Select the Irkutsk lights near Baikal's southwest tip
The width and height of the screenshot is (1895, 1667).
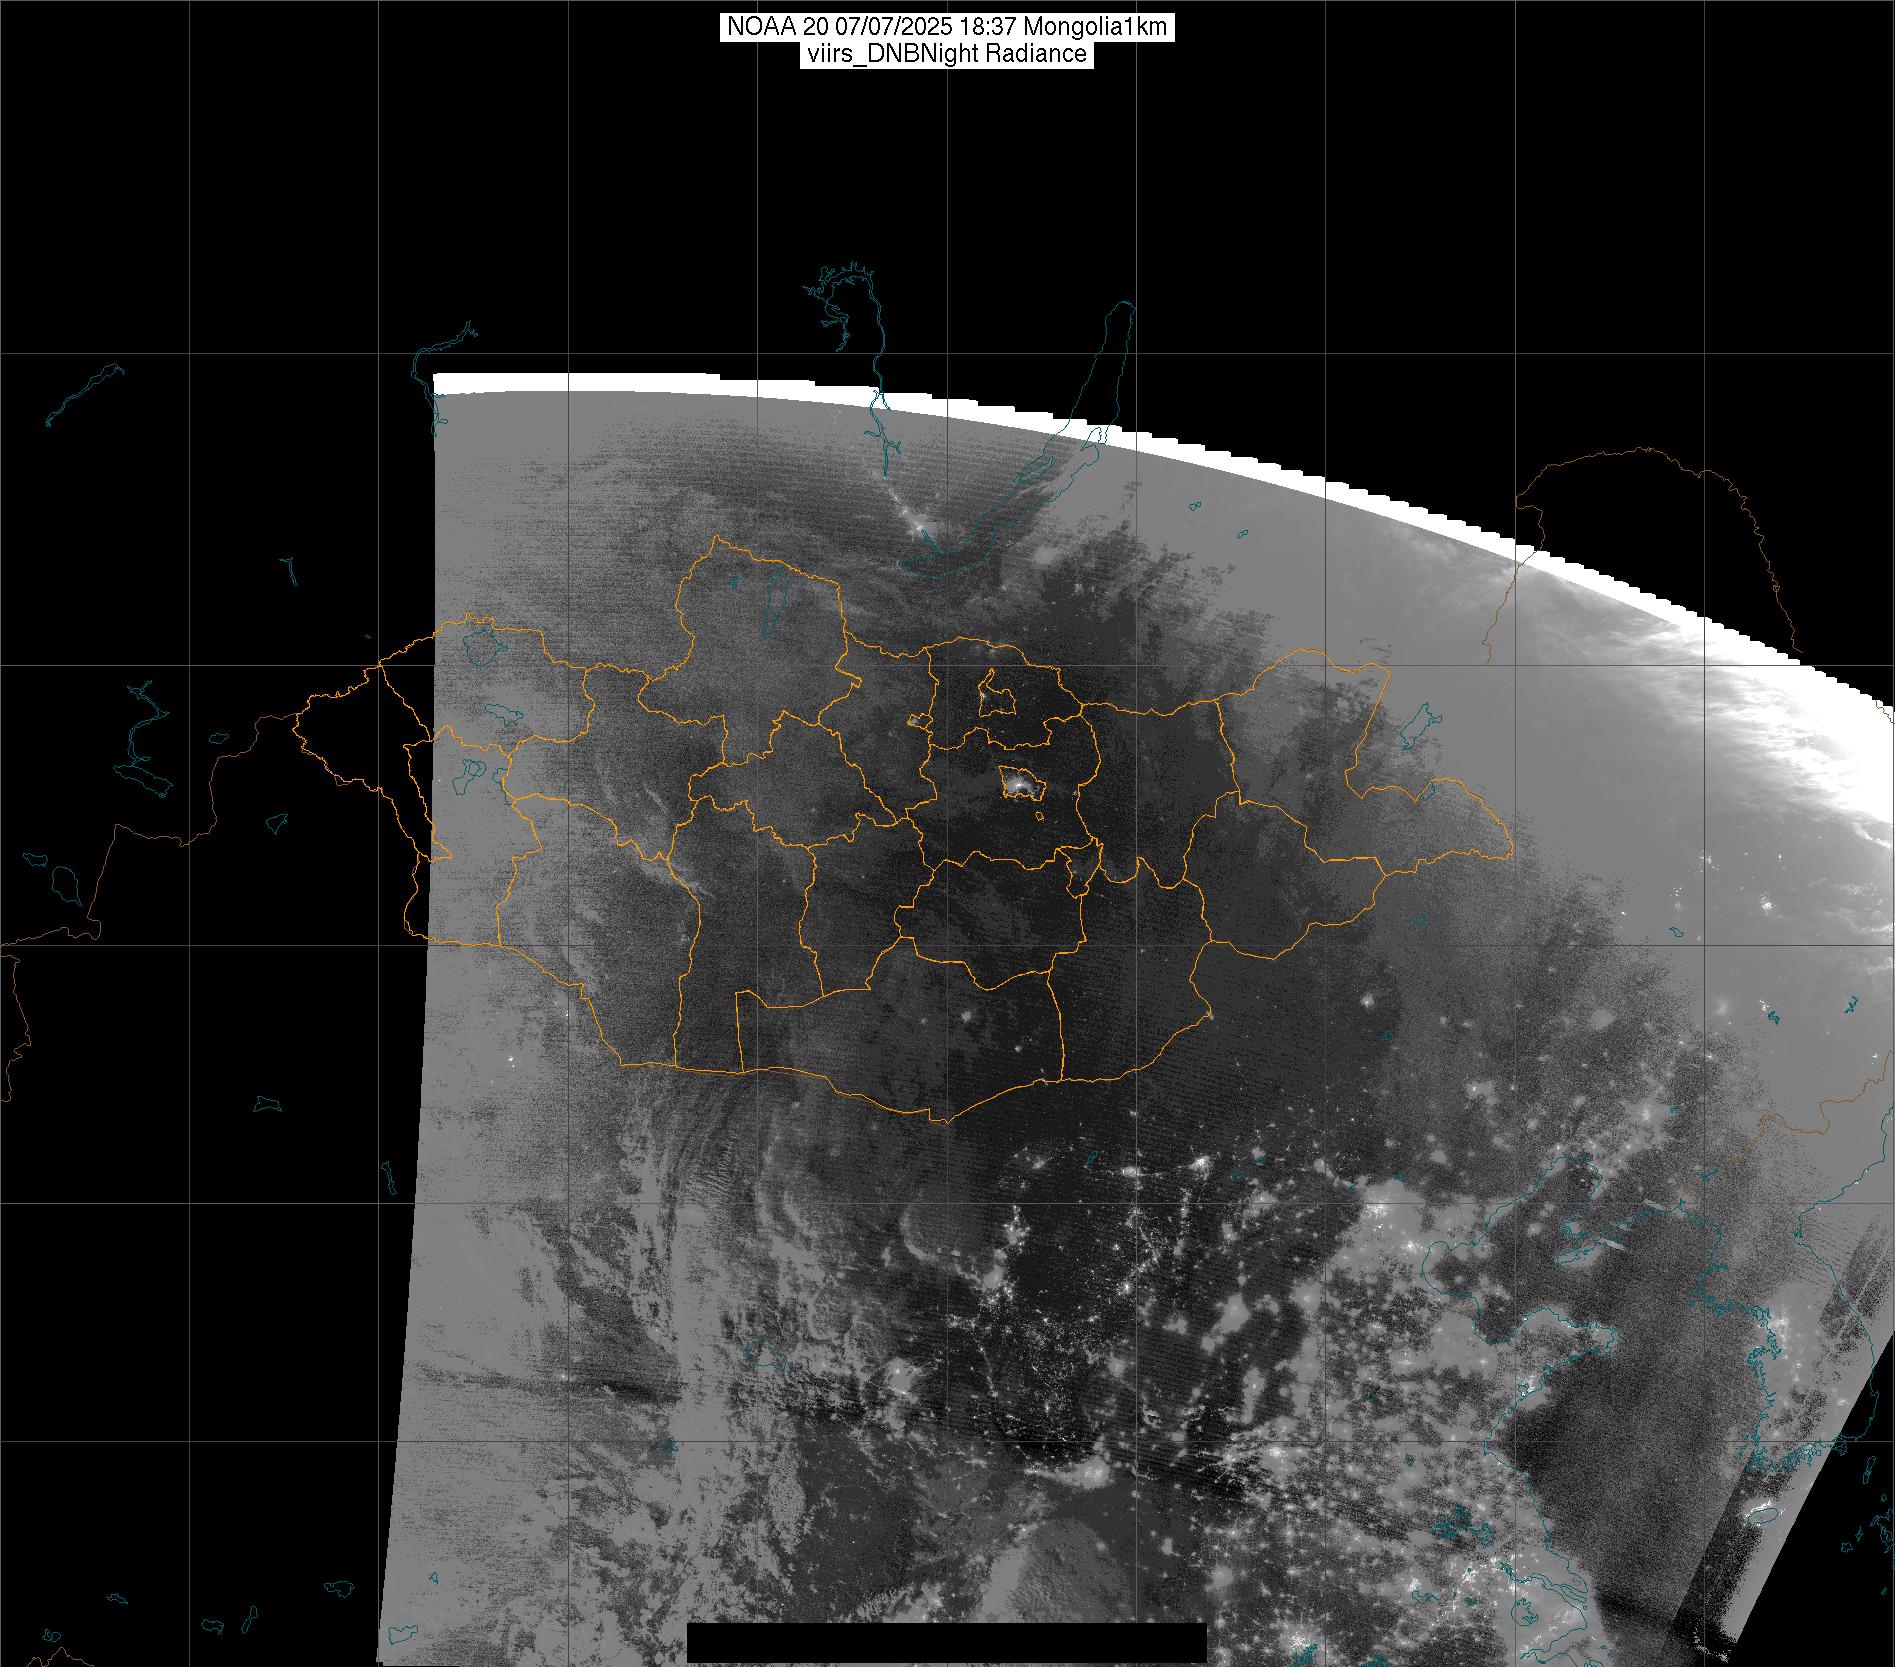(918, 523)
